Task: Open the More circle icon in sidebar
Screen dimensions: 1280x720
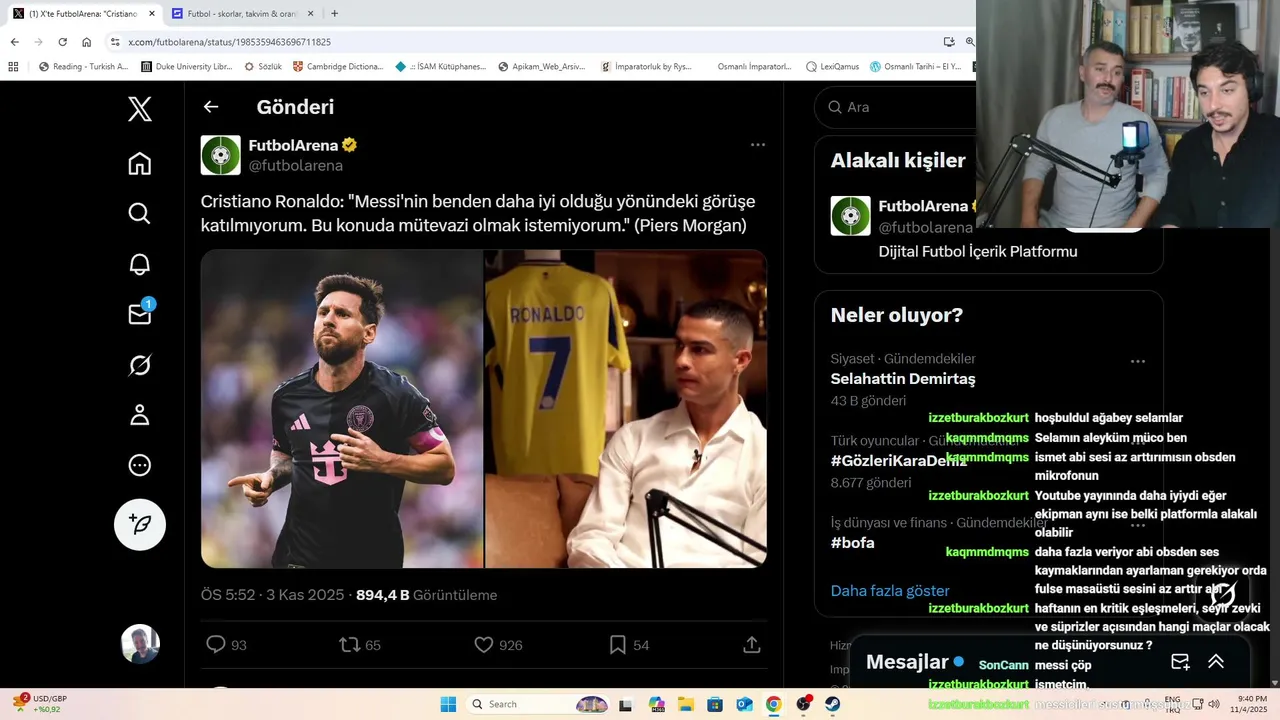Action: tap(140, 465)
